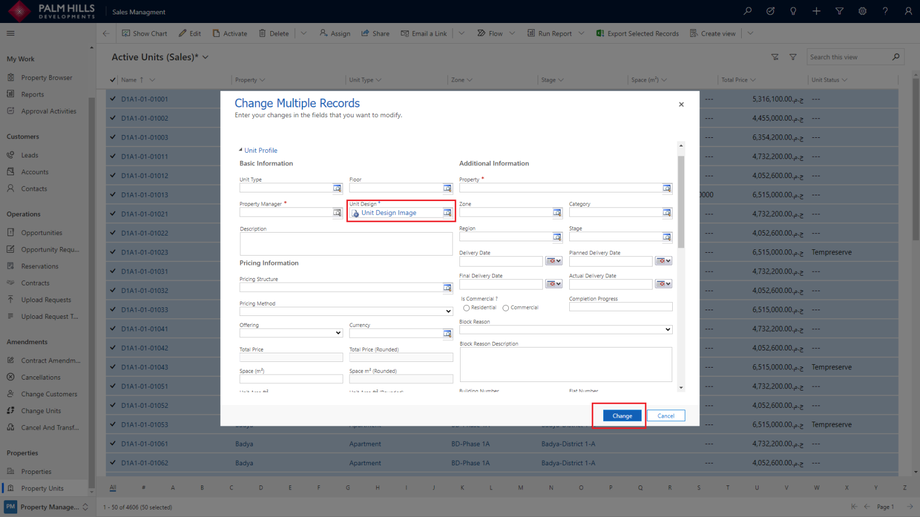Click the Property Manager lookup icon

(x=337, y=213)
